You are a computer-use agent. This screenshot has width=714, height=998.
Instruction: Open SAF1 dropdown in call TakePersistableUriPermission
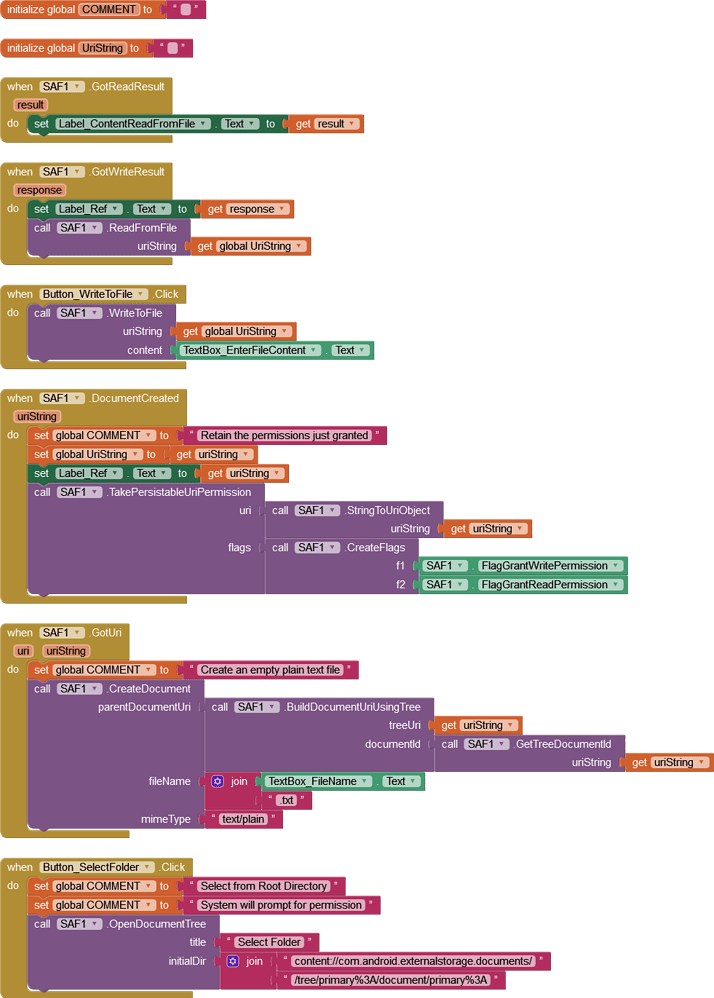click(x=80, y=492)
